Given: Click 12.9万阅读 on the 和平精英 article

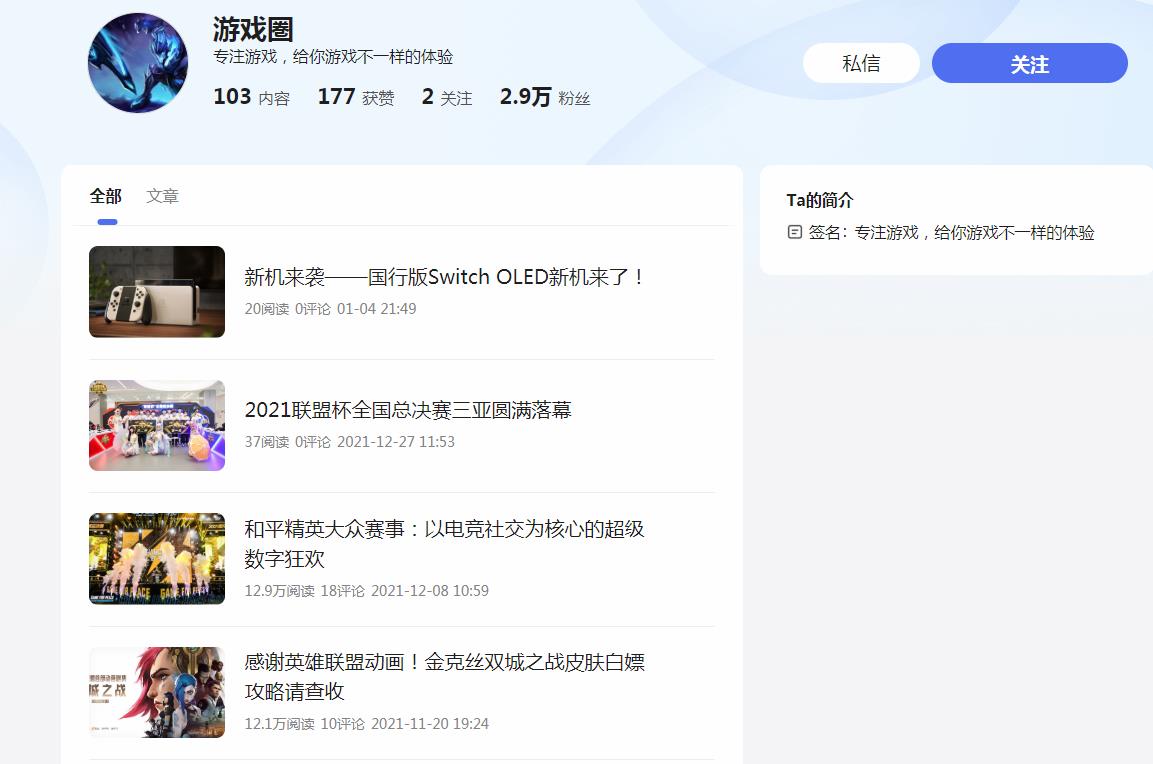Looking at the screenshot, I should pos(279,590).
